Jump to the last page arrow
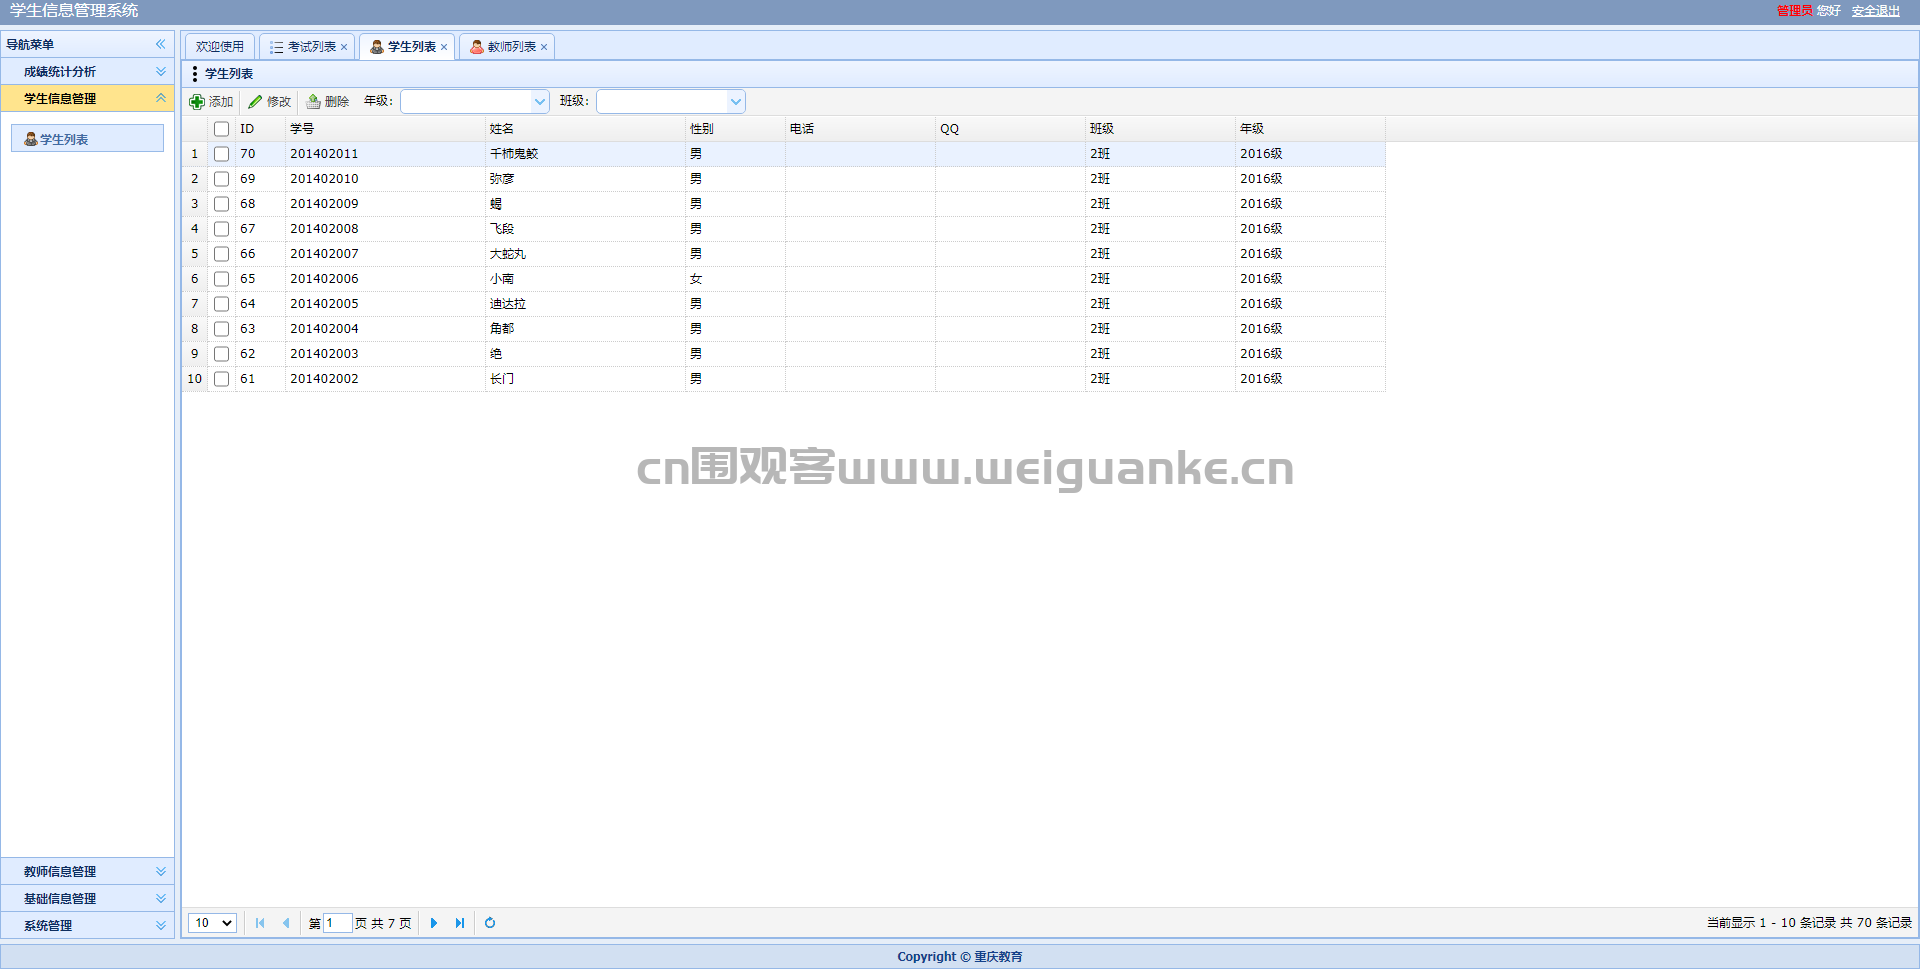The image size is (1920, 969). [460, 923]
